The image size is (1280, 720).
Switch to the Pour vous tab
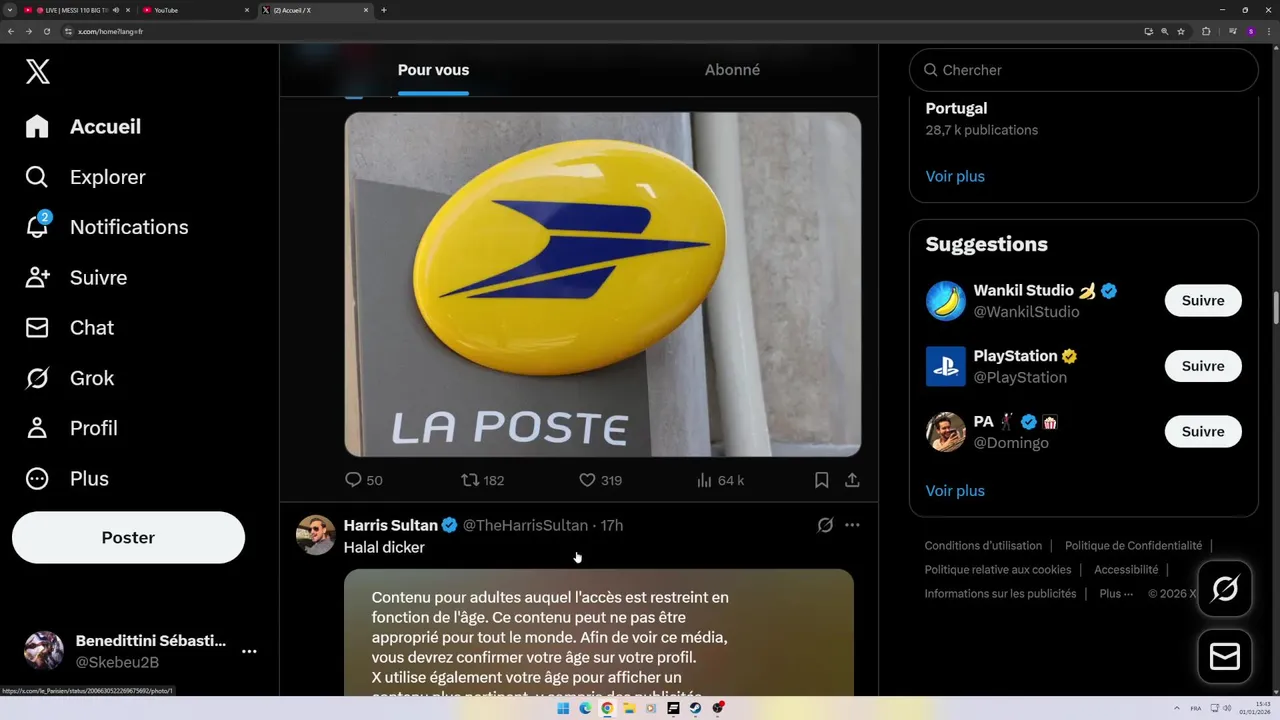[433, 70]
